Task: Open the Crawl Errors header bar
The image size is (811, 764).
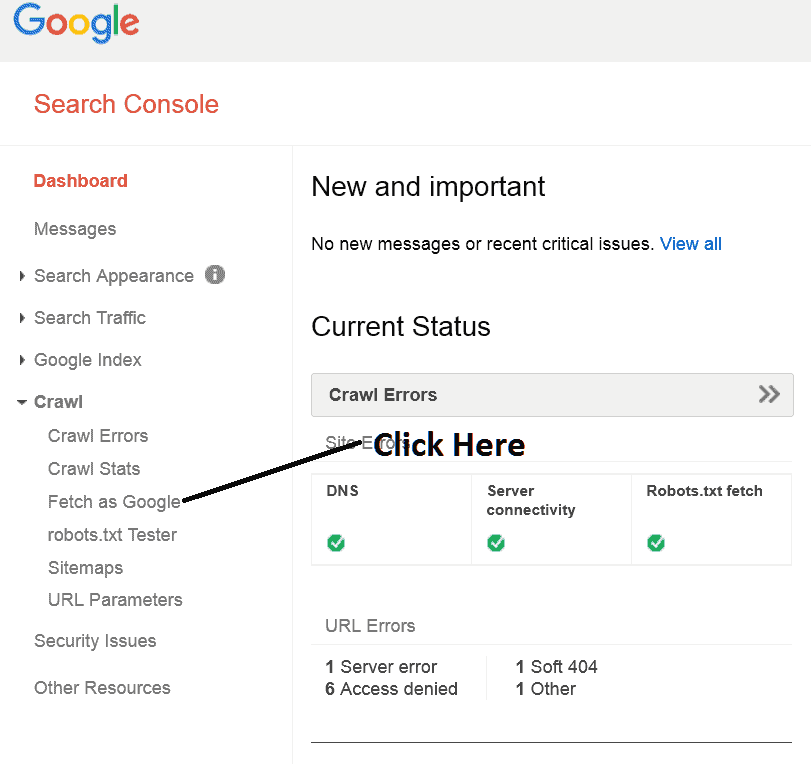Action: (x=540, y=395)
